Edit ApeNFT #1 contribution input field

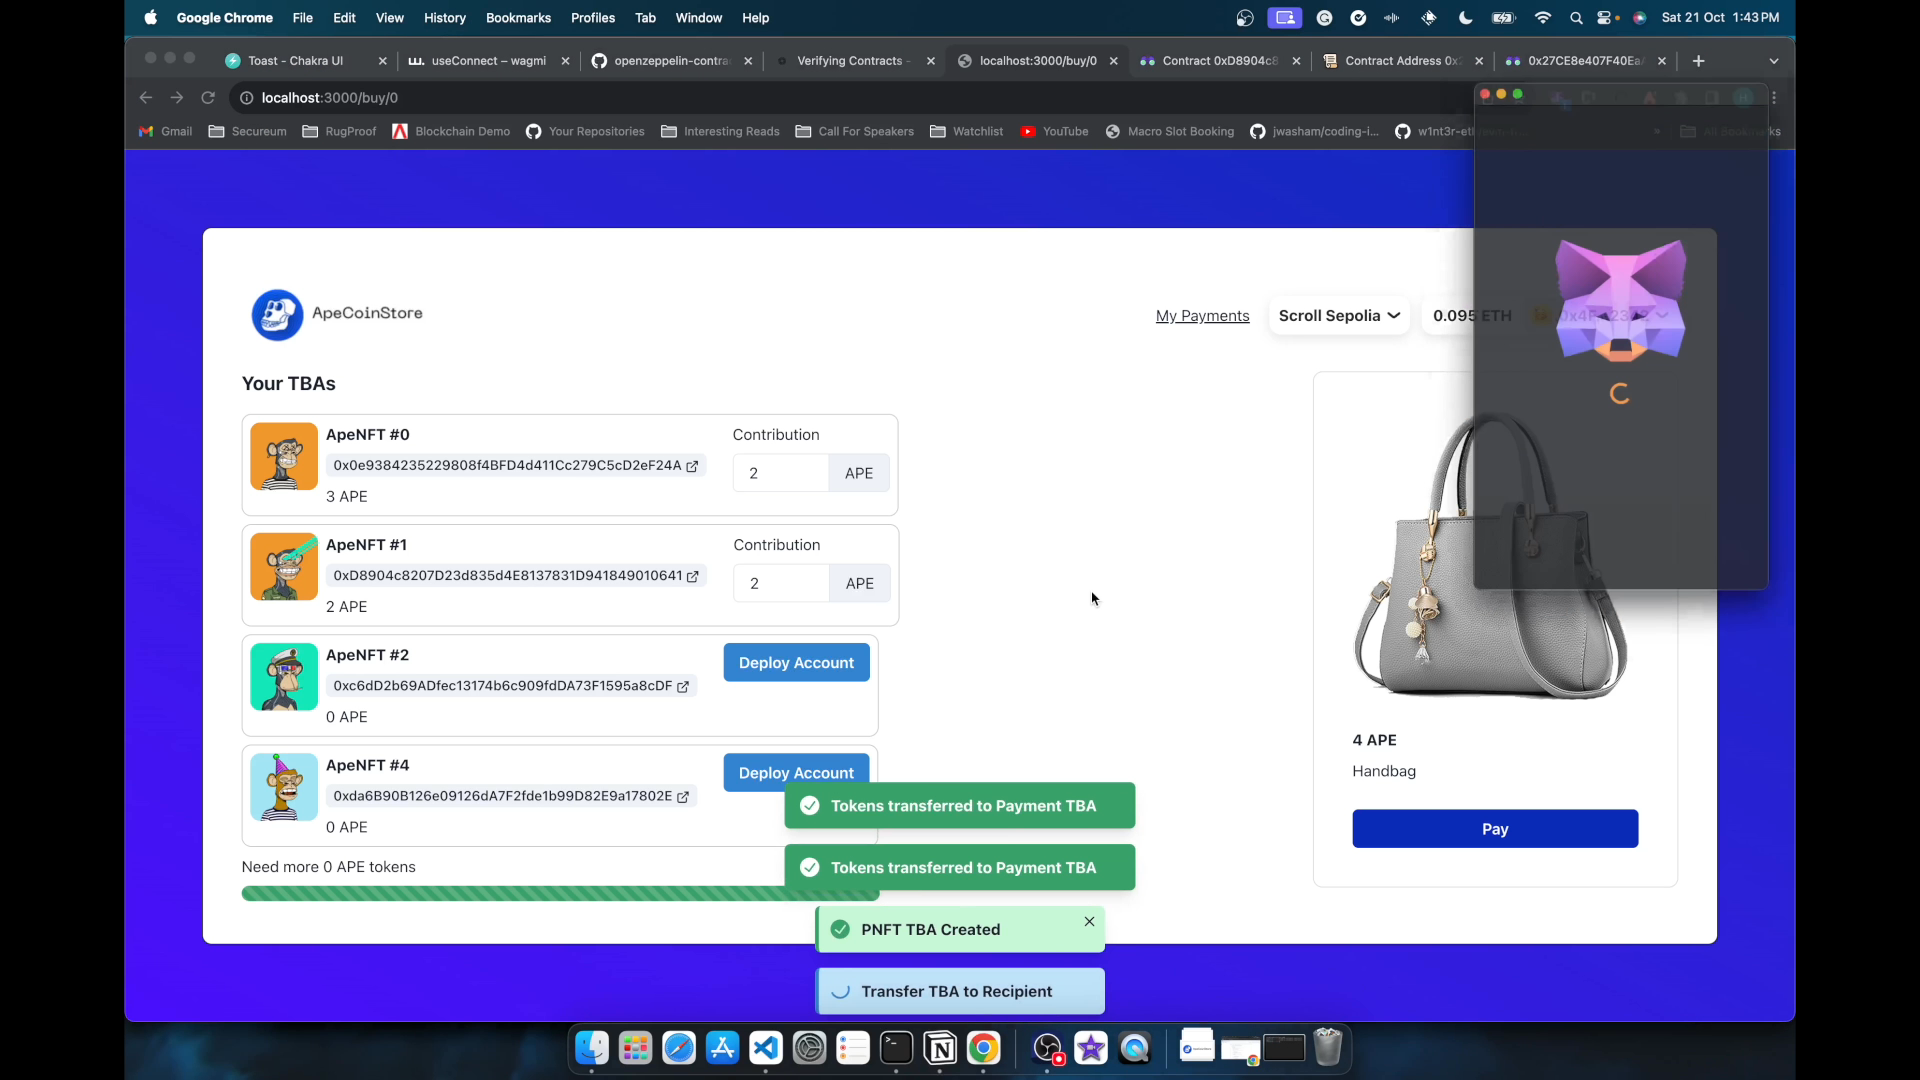click(781, 583)
